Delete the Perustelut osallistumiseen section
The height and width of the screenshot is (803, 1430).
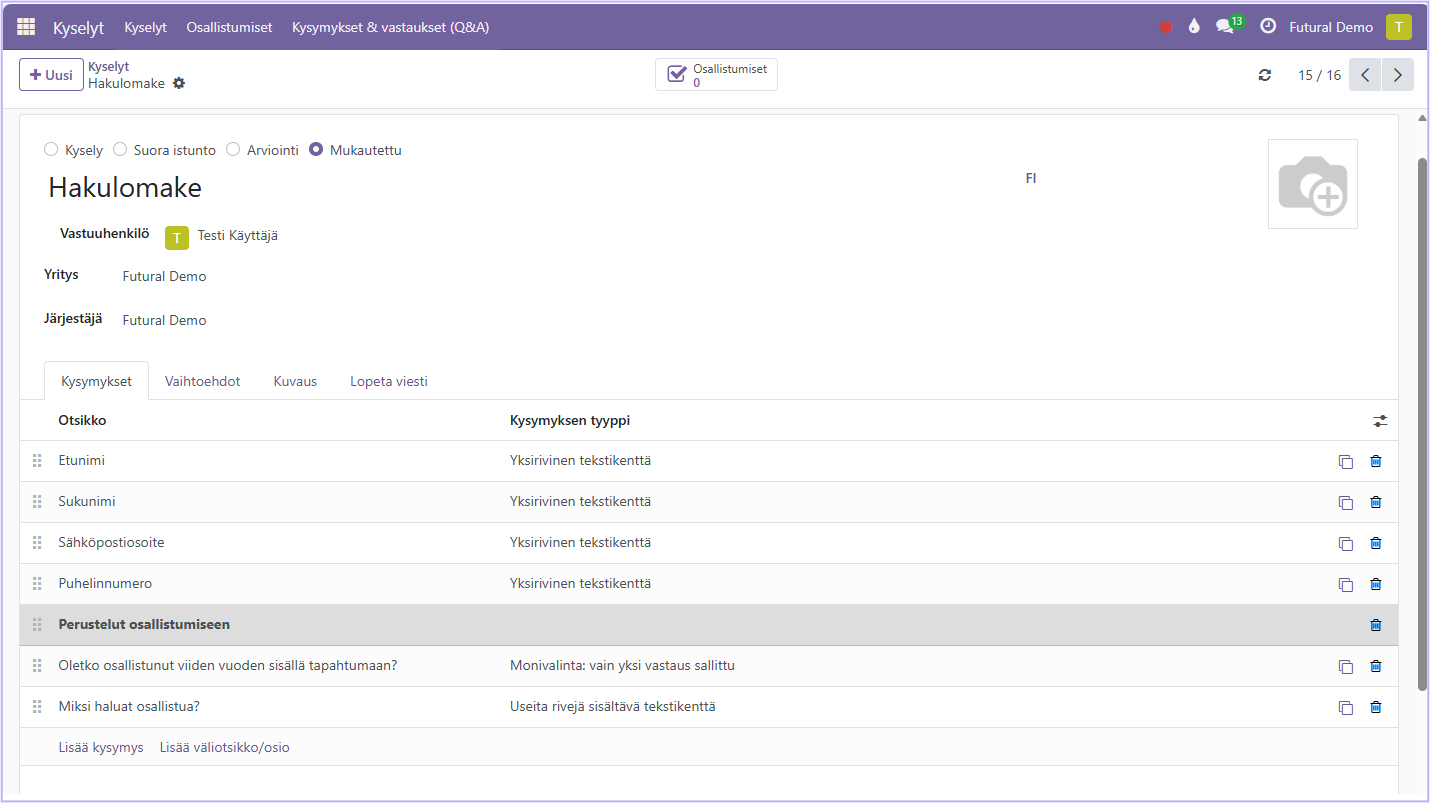[x=1375, y=625]
